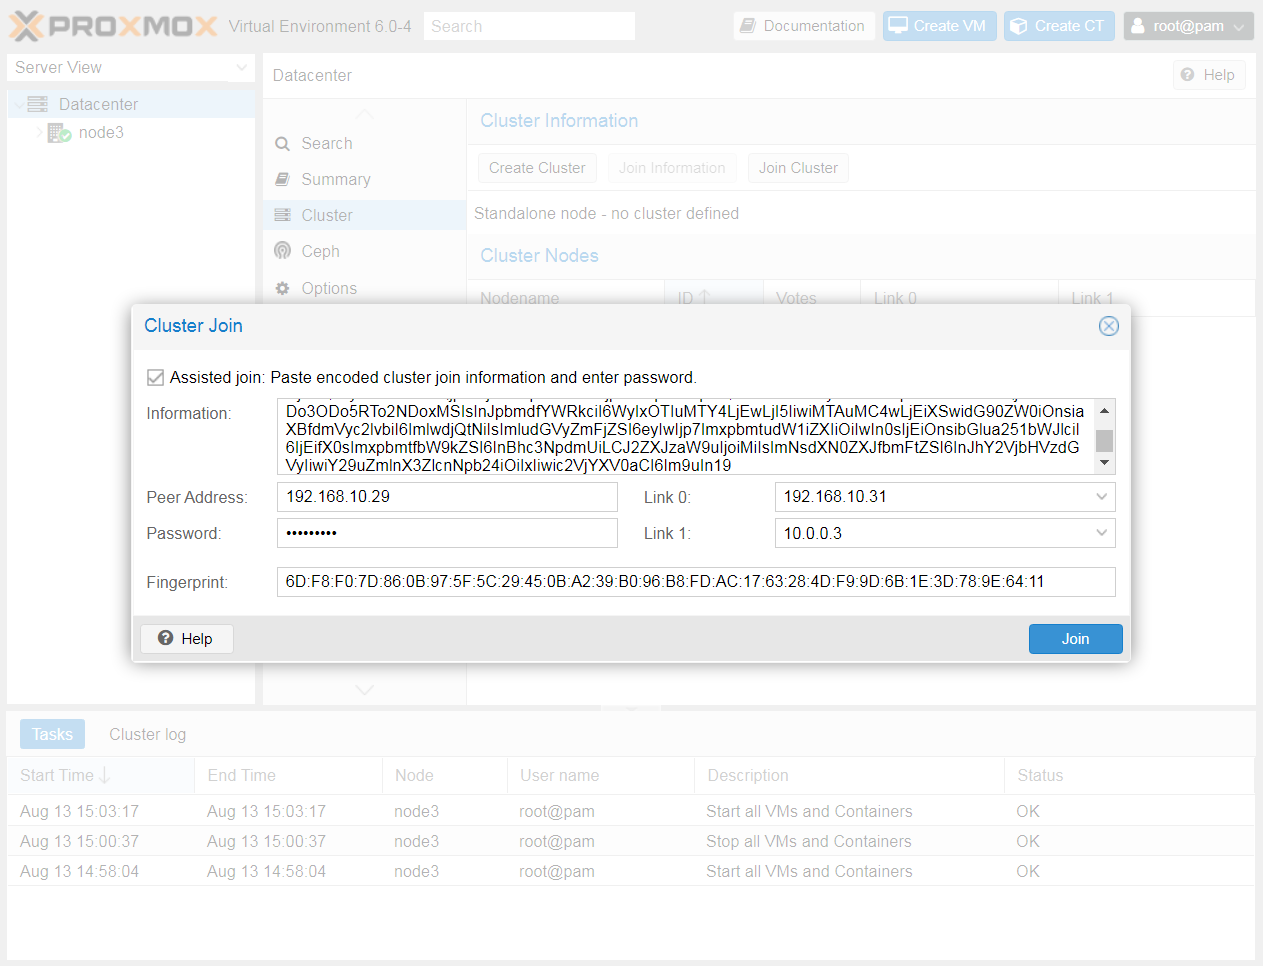This screenshot has width=1263, height=966.
Task: Click the Password field
Action: pos(447,533)
